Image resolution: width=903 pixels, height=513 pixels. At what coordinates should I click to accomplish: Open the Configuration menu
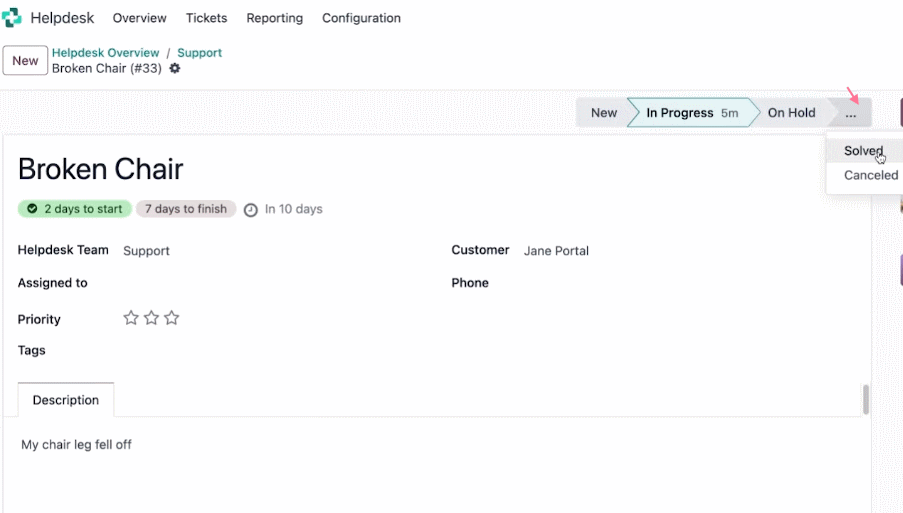(x=361, y=18)
